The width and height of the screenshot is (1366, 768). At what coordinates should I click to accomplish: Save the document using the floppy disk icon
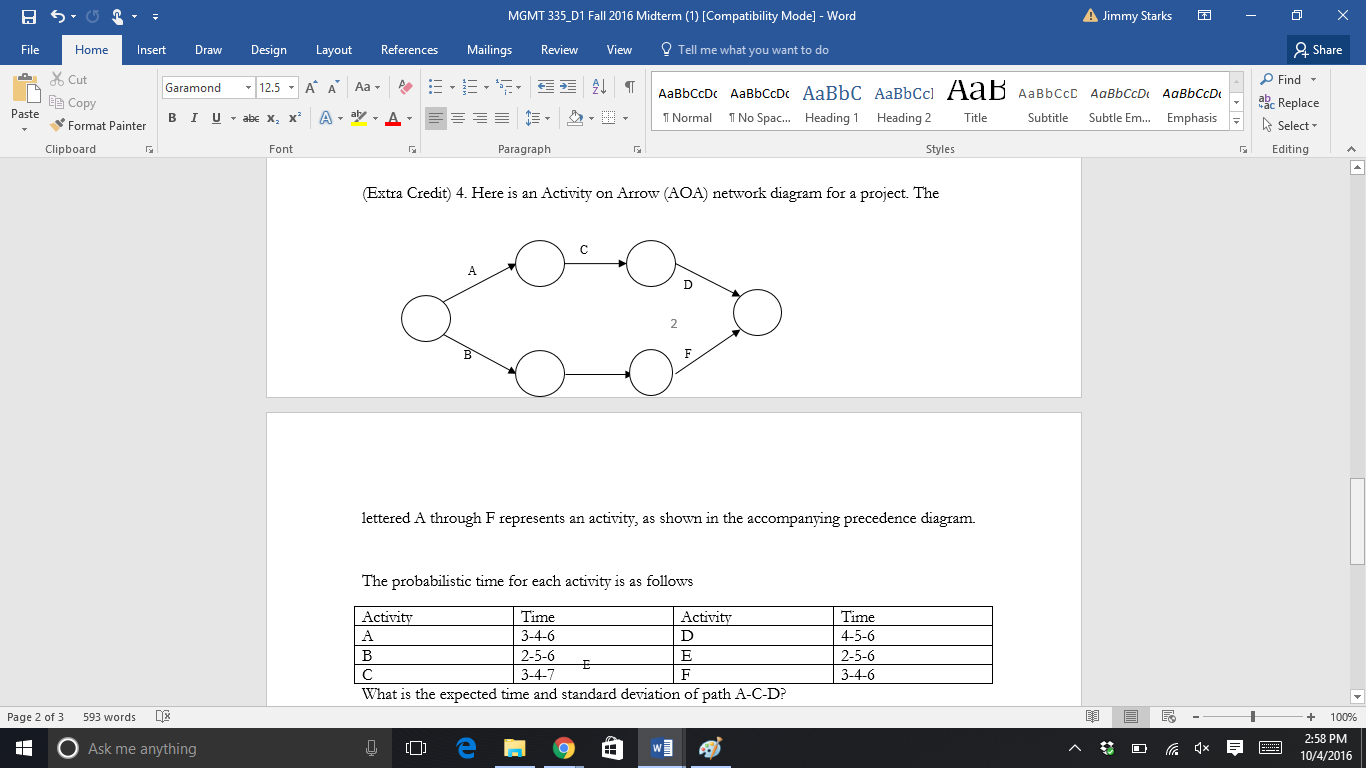28,16
